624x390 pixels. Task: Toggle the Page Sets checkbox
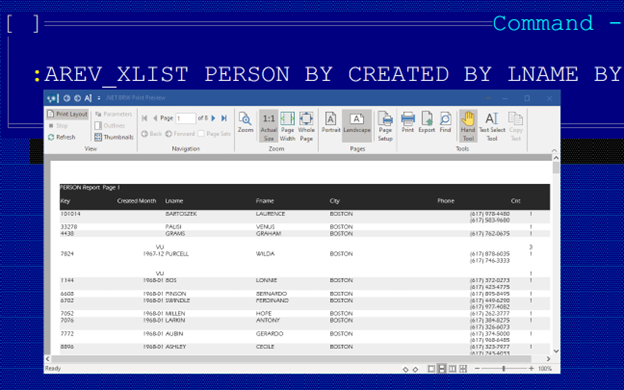click(x=201, y=134)
